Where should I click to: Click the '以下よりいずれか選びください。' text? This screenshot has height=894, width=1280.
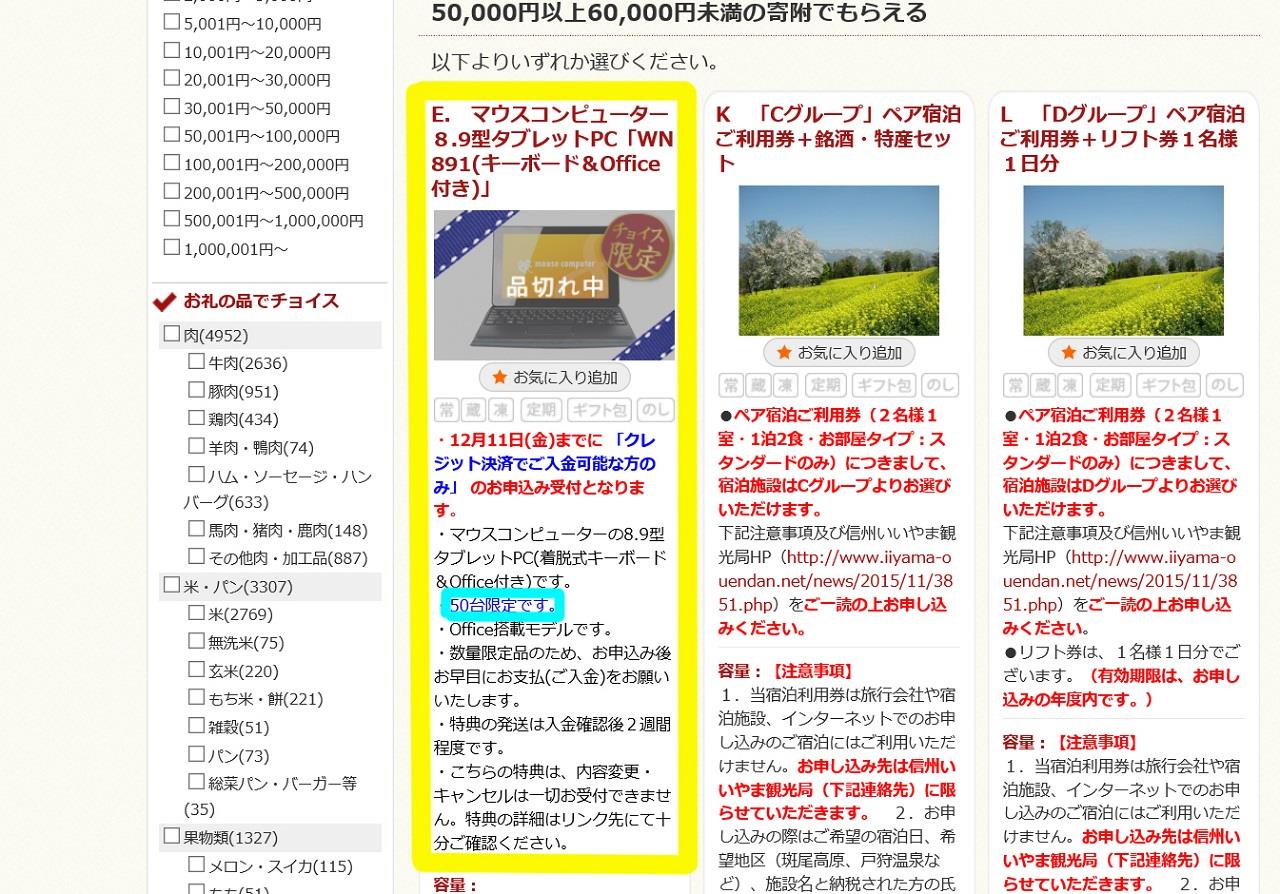pos(575,61)
